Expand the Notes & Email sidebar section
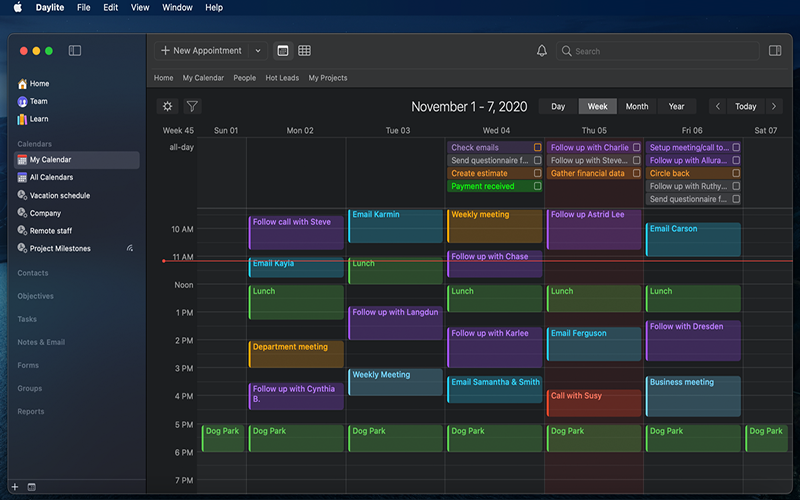800x500 pixels. tap(41, 342)
